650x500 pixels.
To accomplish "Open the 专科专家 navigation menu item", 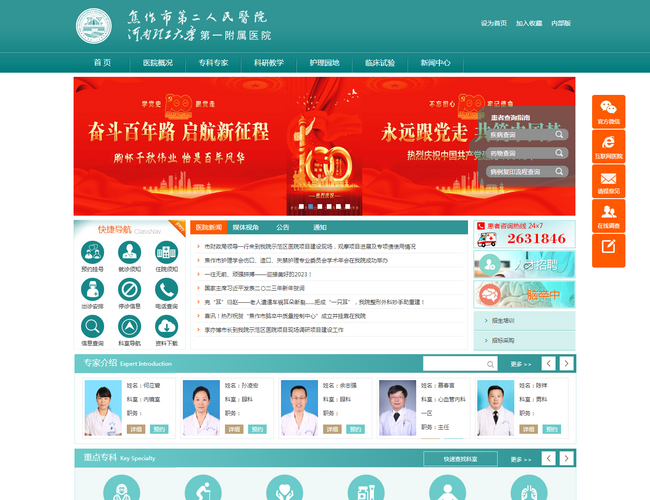I will (213, 62).
